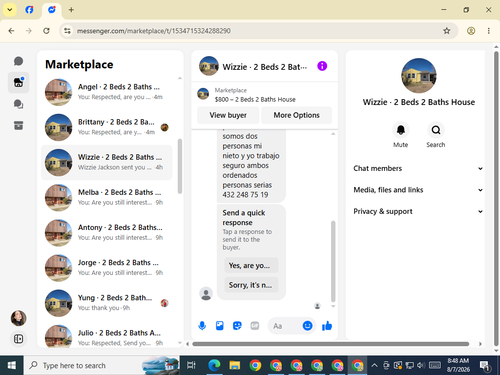Screen dimensions: 500x375
Task: Click the large house profile picture
Action: (x=419, y=76)
